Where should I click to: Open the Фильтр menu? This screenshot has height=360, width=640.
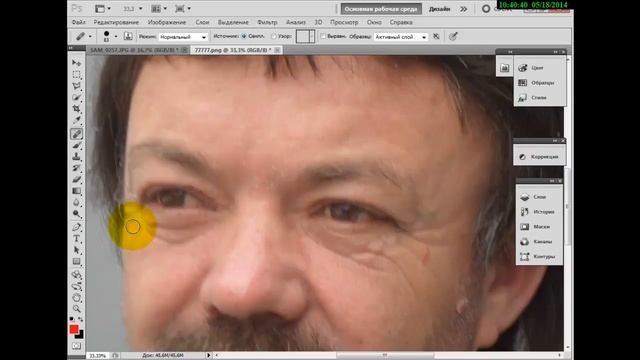pyautogui.click(x=267, y=22)
